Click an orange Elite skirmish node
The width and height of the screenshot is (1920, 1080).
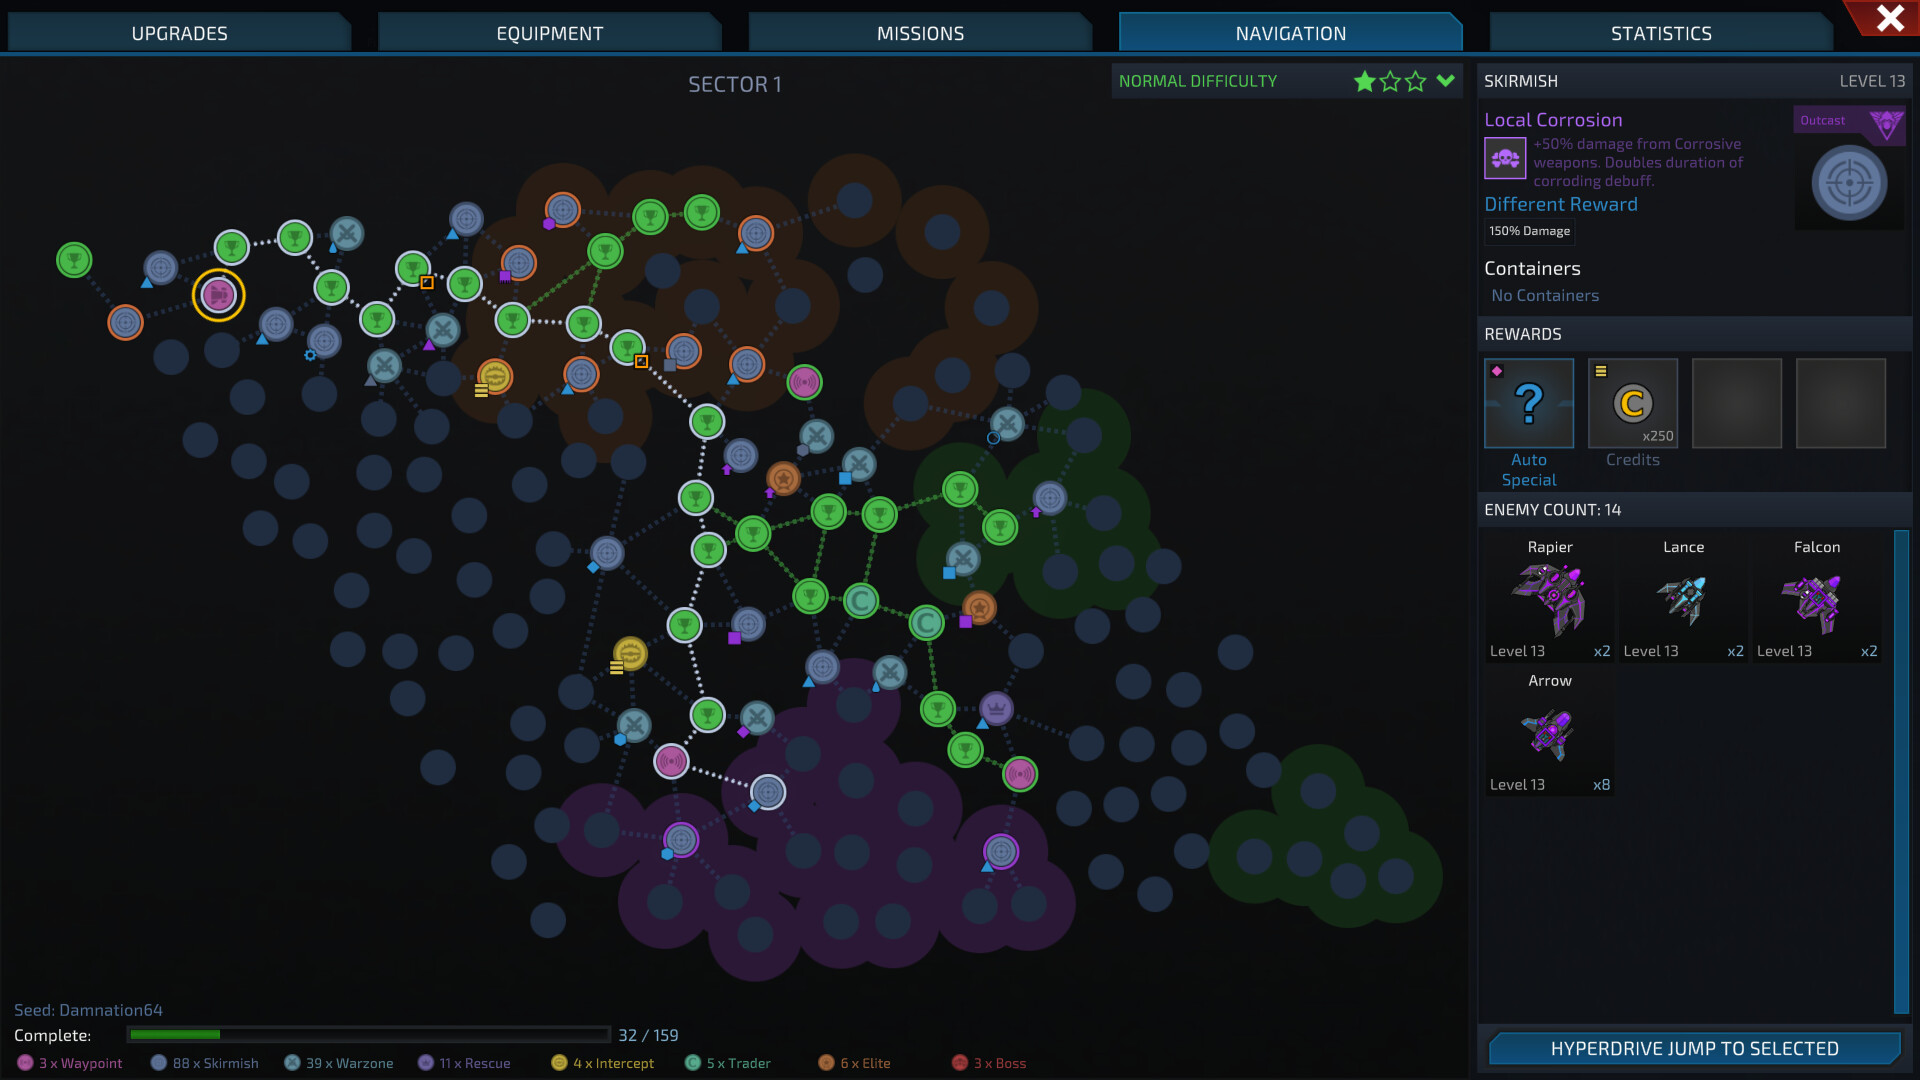pyautogui.click(x=783, y=479)
